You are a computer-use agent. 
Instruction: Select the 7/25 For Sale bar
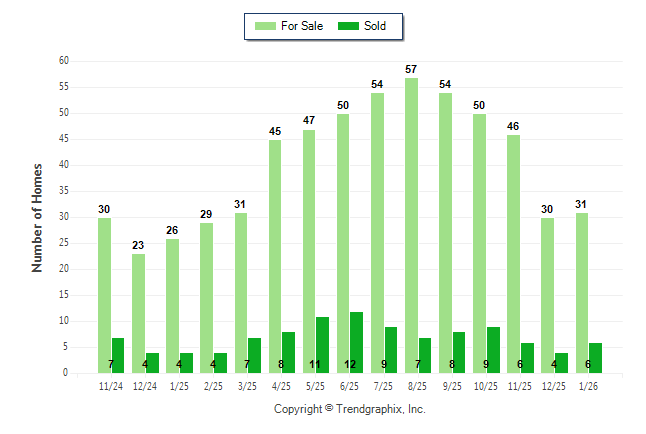point(377,233)
